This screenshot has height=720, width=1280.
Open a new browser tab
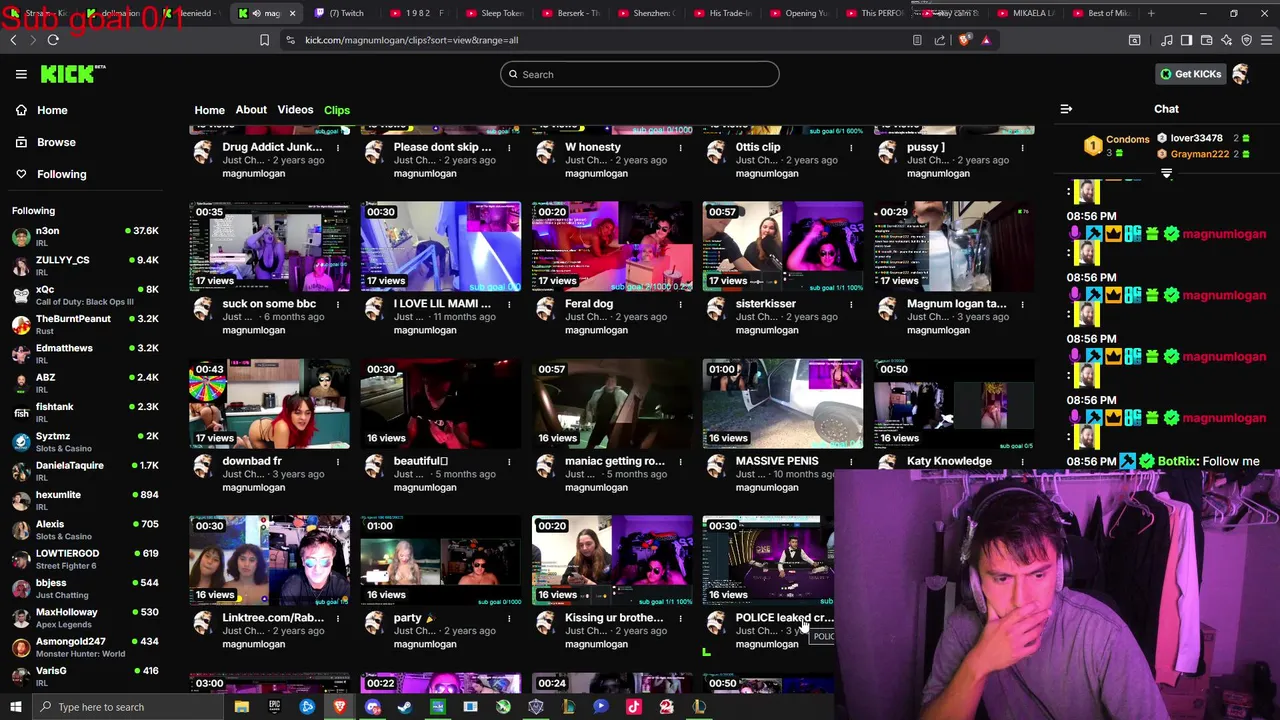(x=1151, y=13)
